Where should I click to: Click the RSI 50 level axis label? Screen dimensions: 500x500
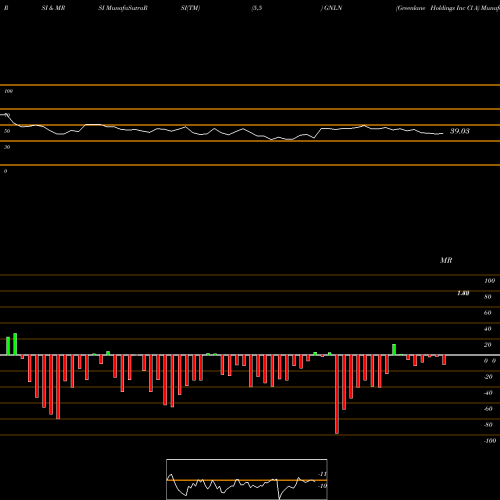pos(7,131)
